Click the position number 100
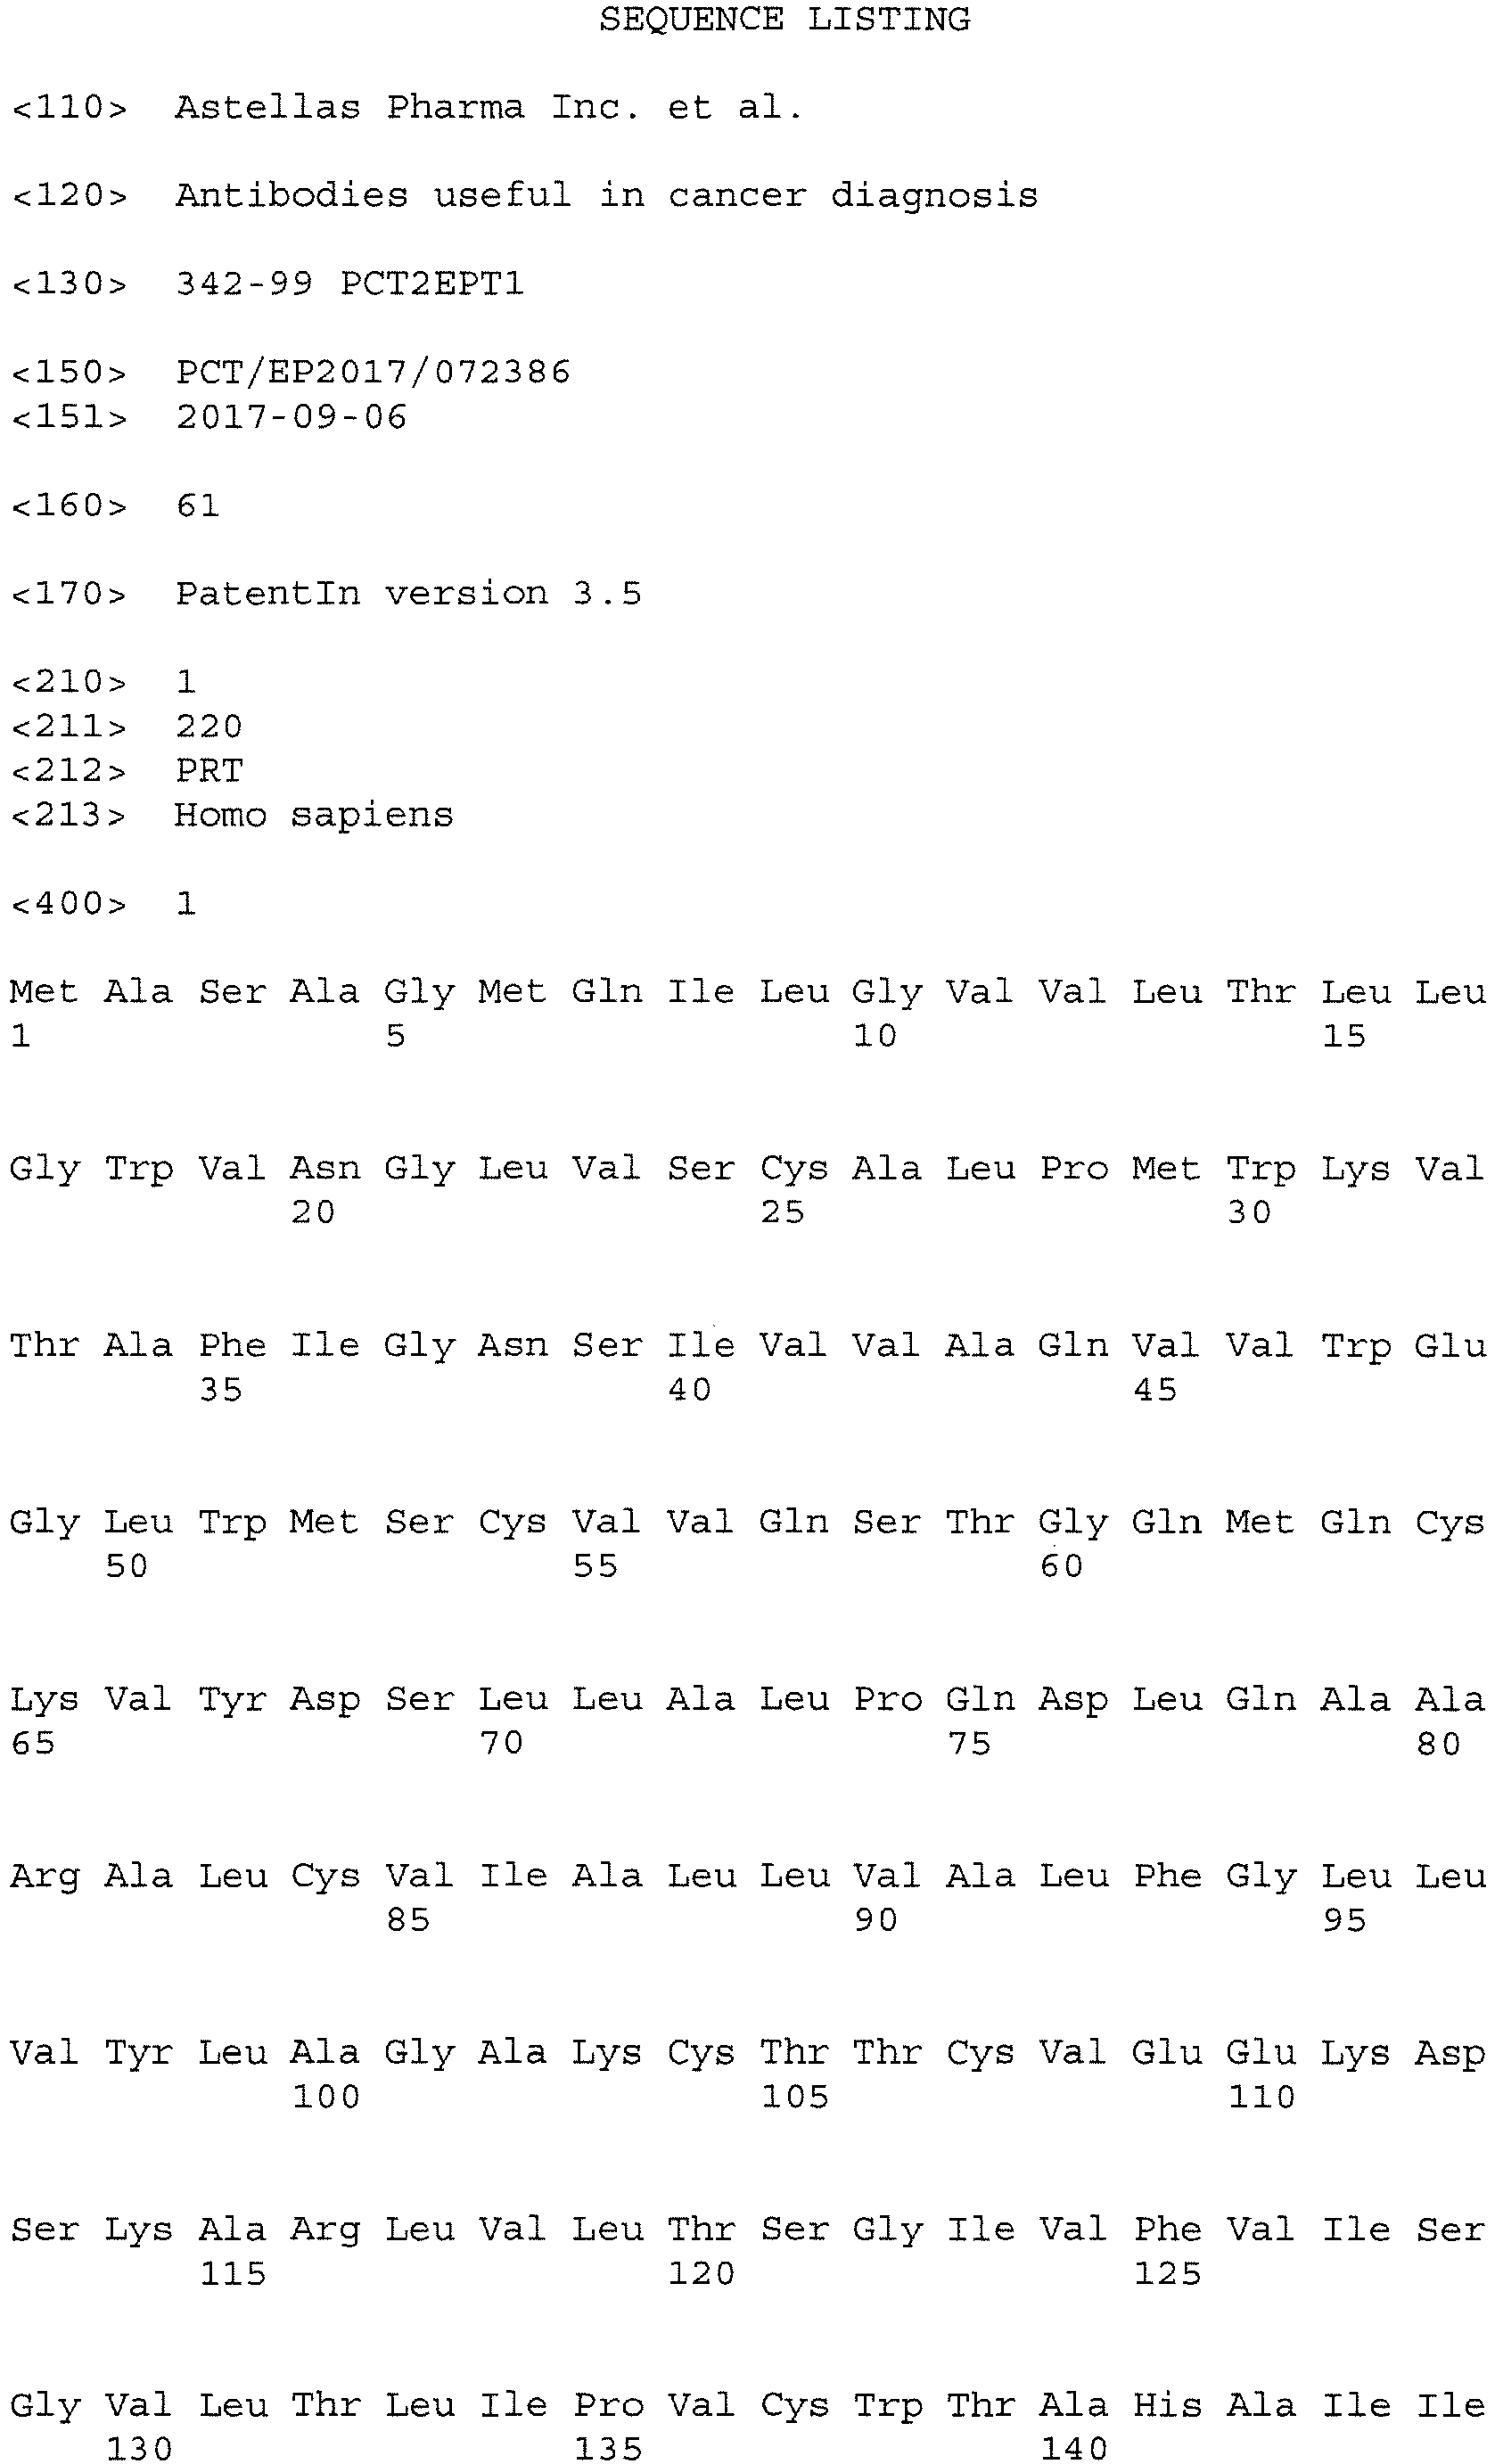 click(x=326, y=2097)
